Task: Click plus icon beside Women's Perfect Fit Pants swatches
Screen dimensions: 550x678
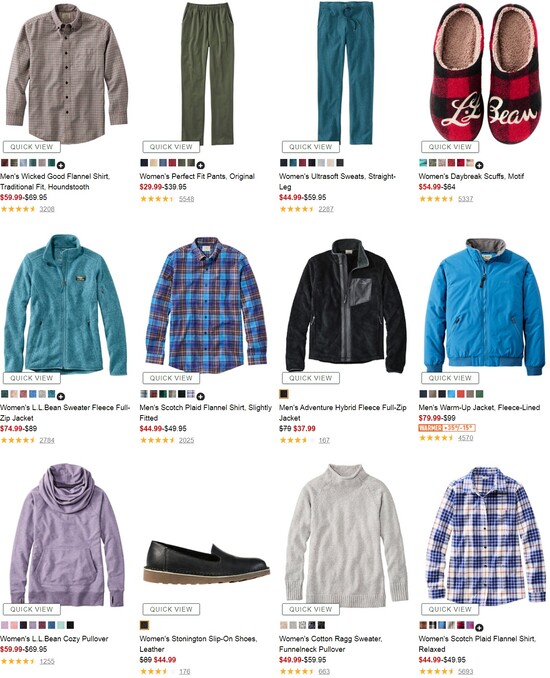Action: pos(201,165)
